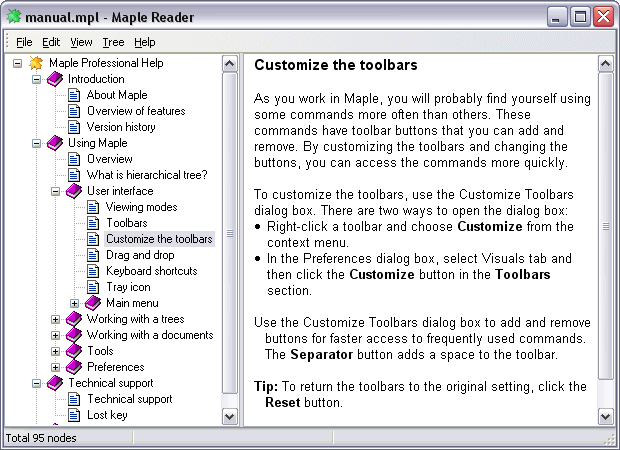The image size is (620, 450).
Task: Collapse the Using Maple section
Action: pos(36,144)
